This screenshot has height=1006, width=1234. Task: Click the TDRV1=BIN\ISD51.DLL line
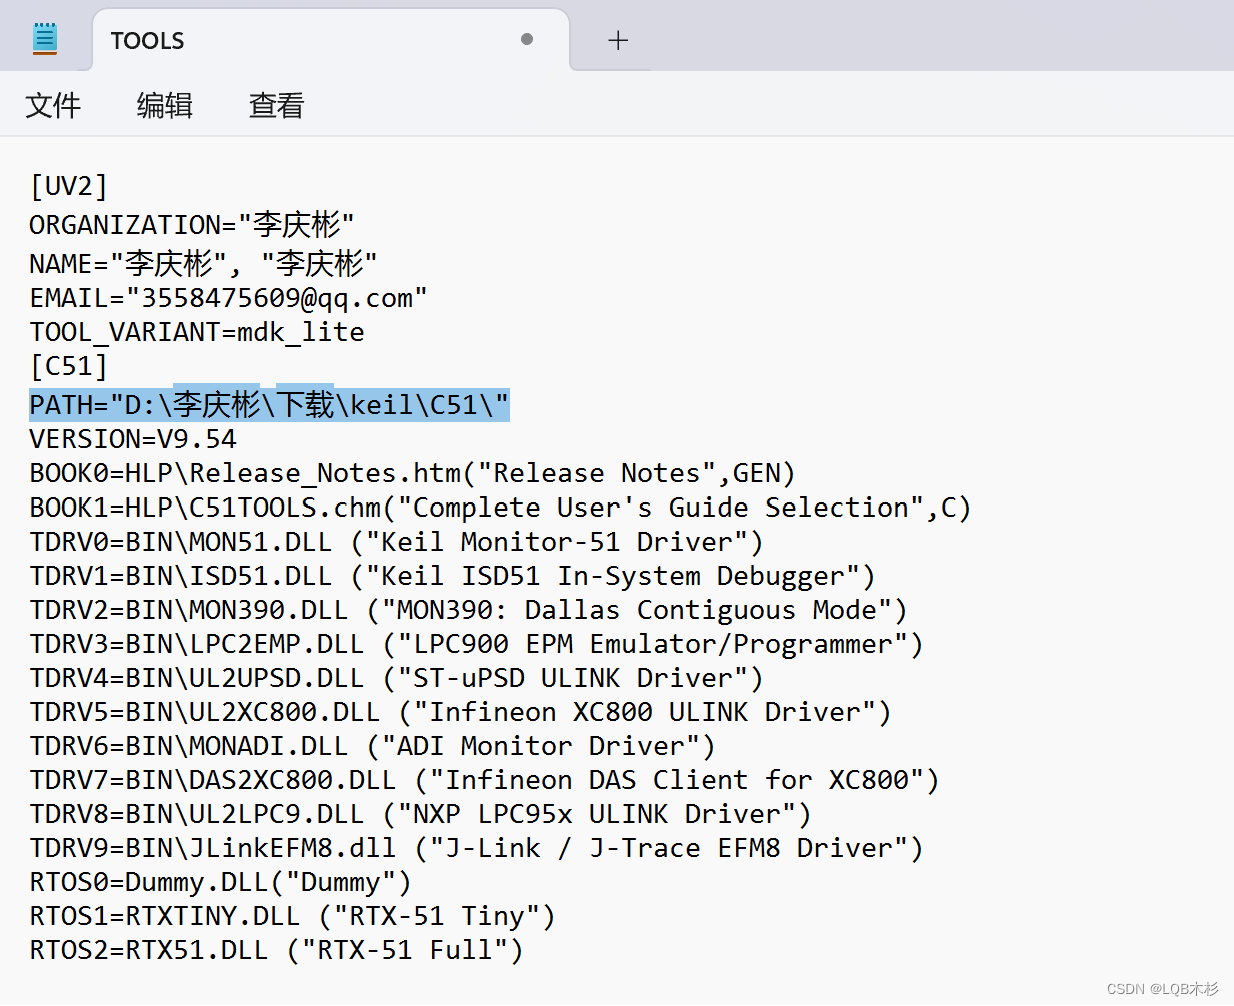click(x=453, y=575)
